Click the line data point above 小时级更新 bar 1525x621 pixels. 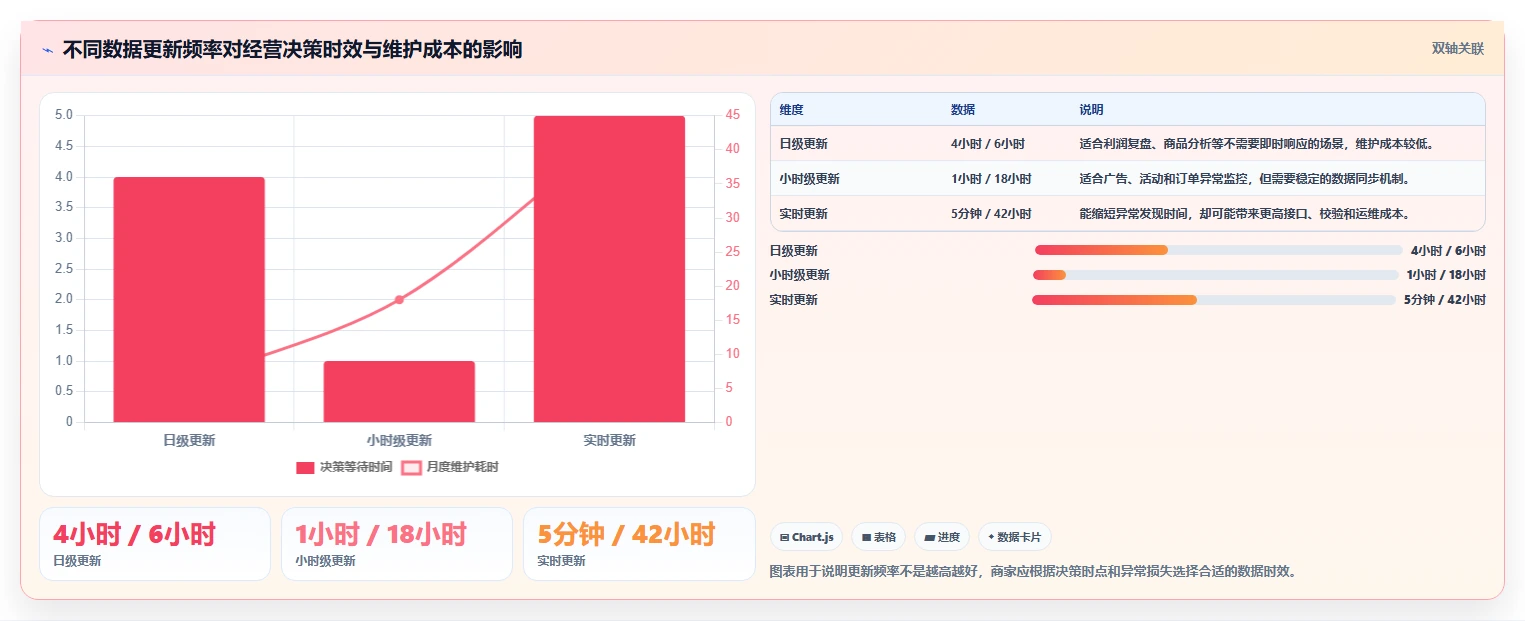point(399,299)
